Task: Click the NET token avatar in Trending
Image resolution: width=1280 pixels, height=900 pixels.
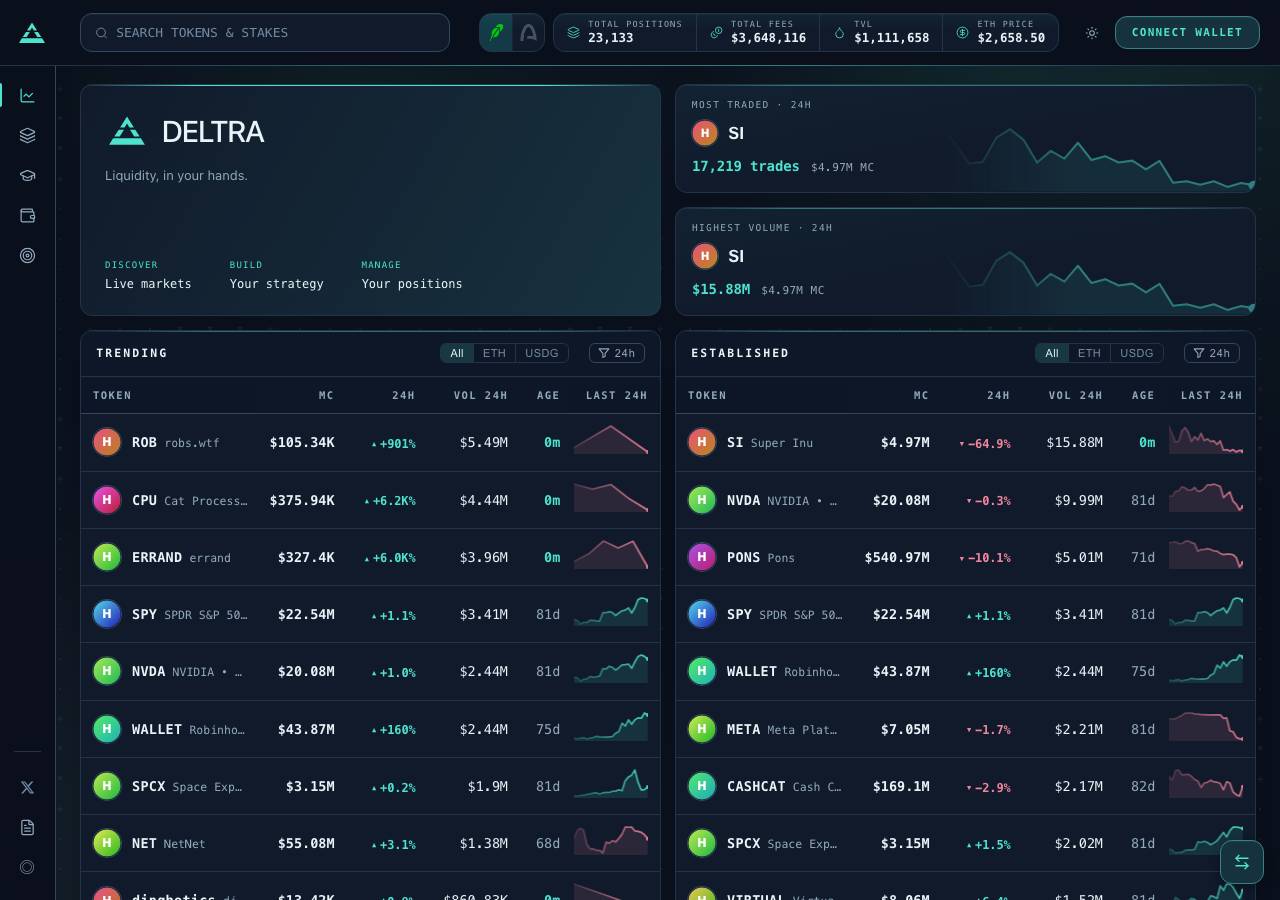Action: pos(107,843)
